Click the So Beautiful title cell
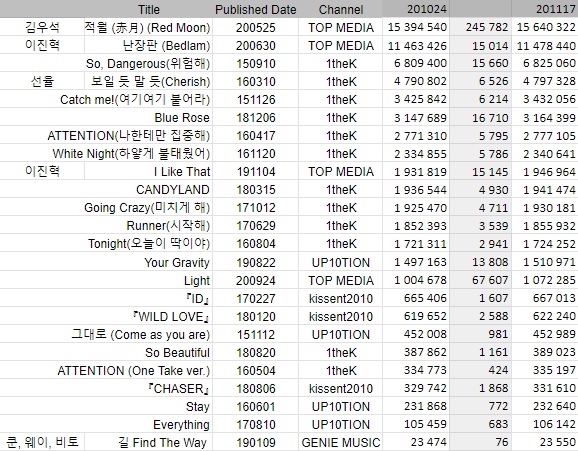 click(106, 353)
